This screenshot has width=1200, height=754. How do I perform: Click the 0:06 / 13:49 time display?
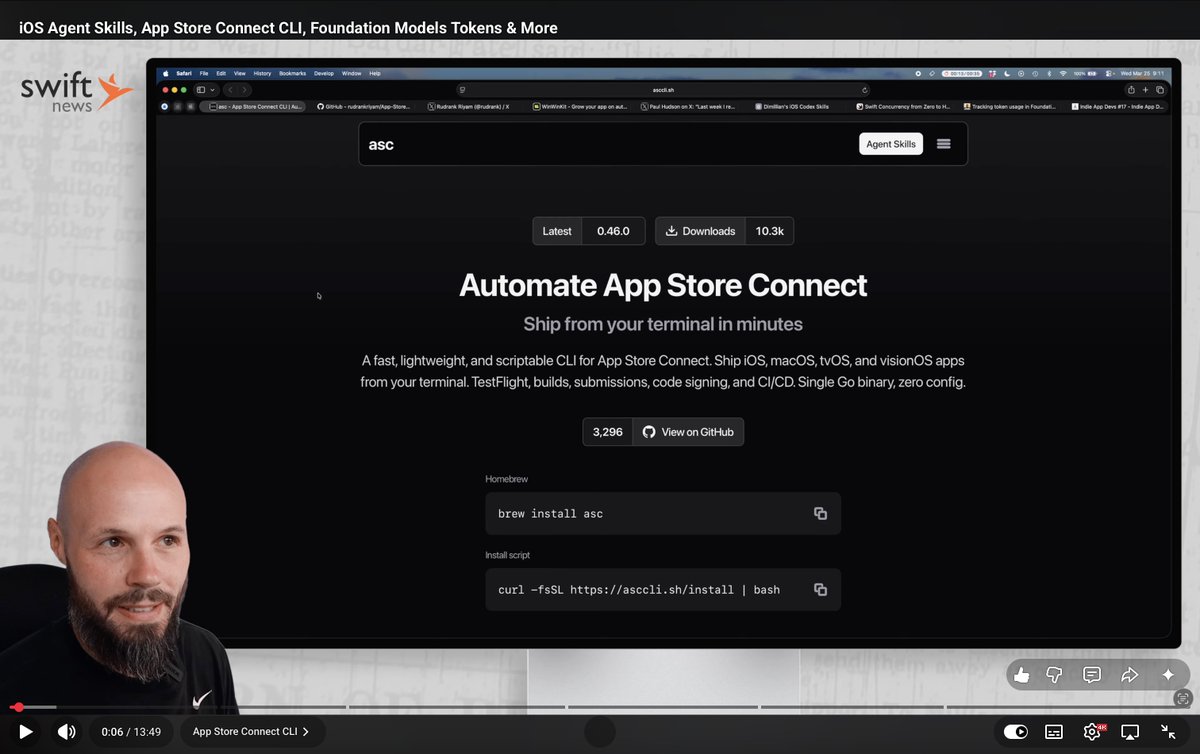coord(131,731)
